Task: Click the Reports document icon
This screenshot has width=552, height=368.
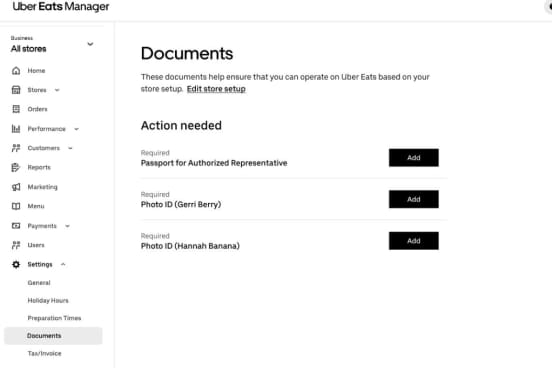Action: 16,167
